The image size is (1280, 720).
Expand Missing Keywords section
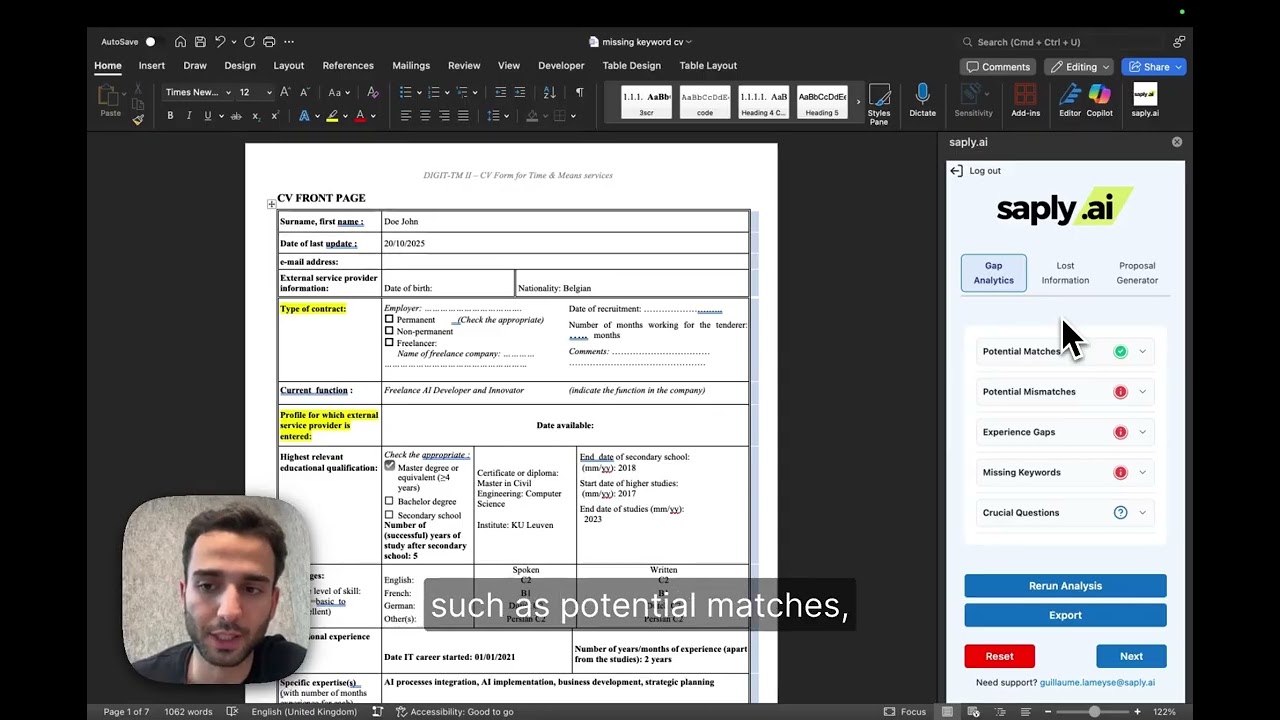click(1065, 472)
